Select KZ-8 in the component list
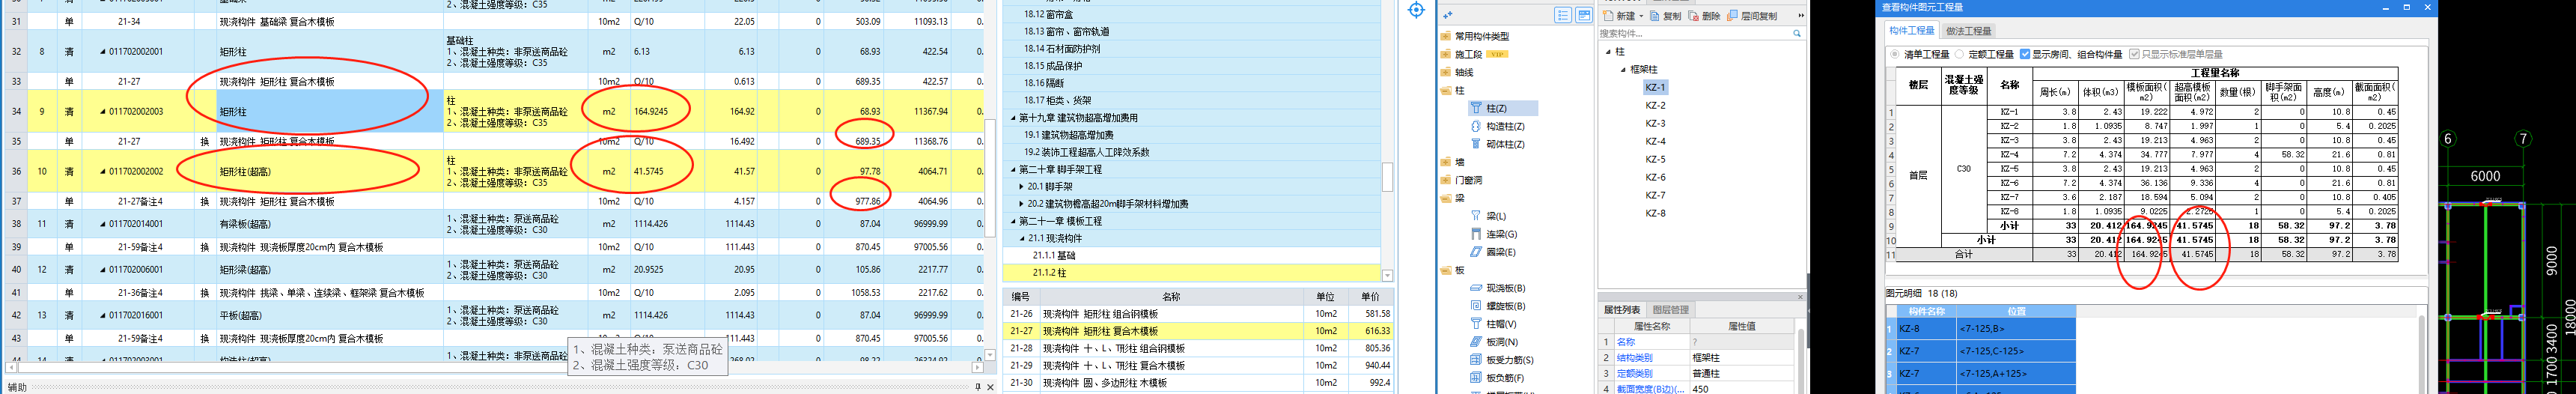2576x394 pixels. coord(1655,214)
